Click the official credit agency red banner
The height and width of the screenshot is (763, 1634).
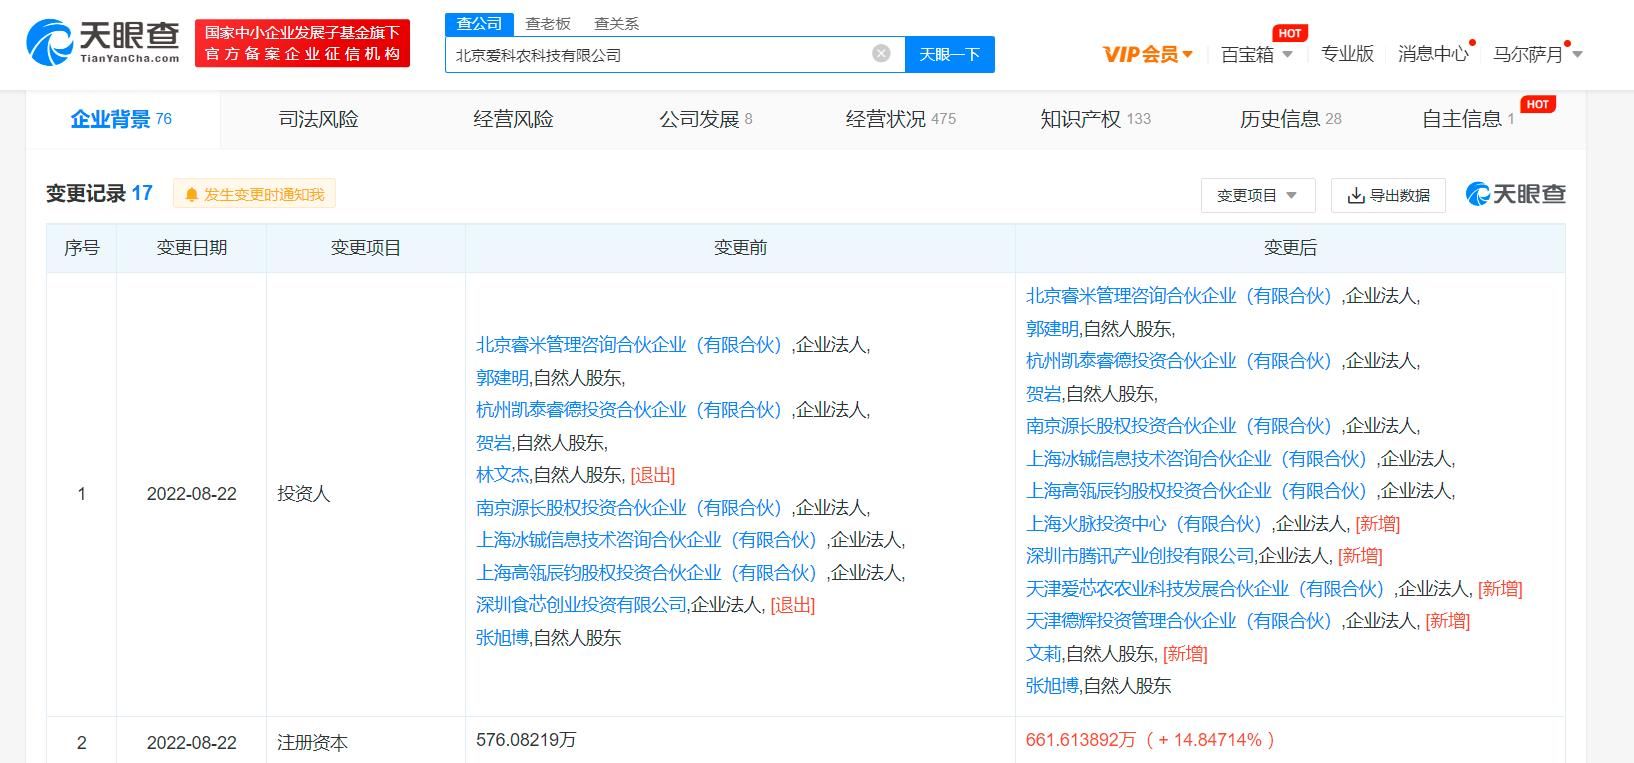point(302,44)
